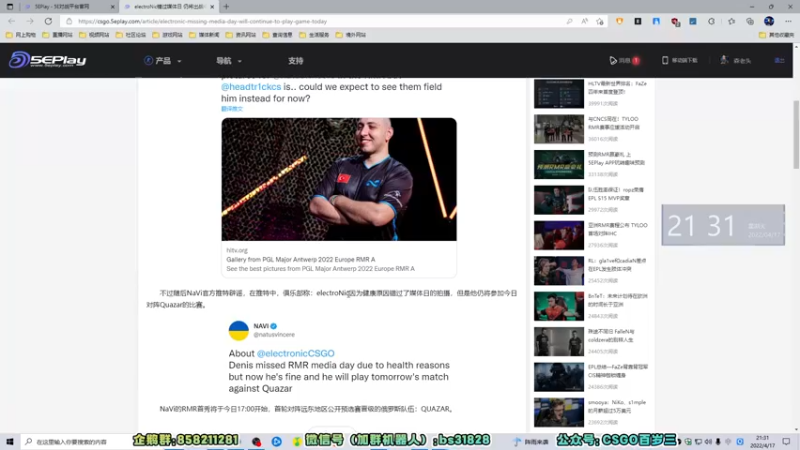Switch to the first 5EPlay tab
The height and width of the screenshot is (450, 800).
coord(68,7)
